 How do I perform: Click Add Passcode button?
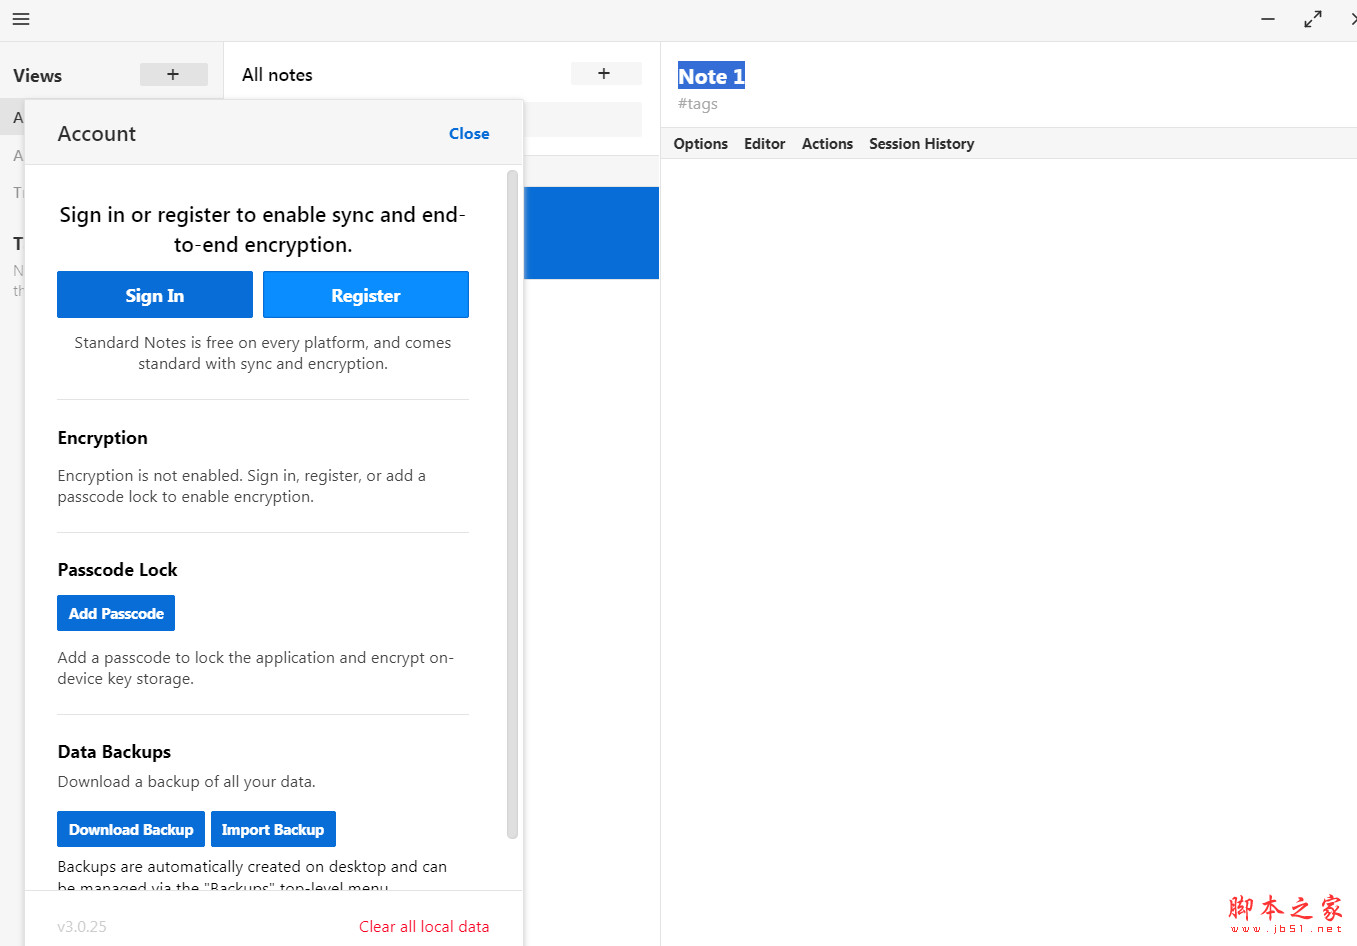[x=116, y=613]
